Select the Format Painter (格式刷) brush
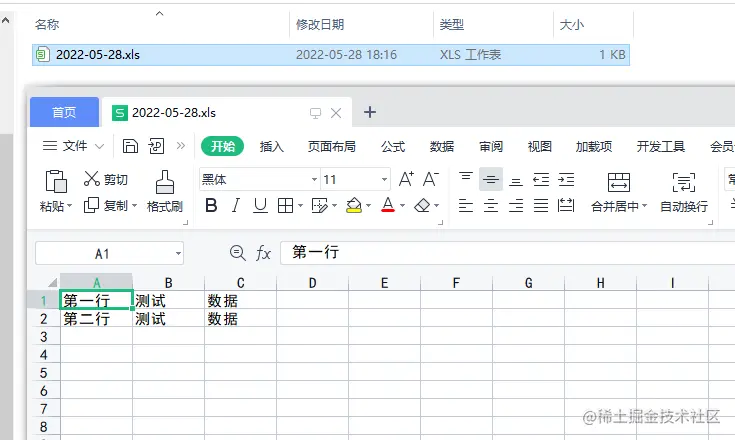 pyautogui.click(x=165, y=182)
